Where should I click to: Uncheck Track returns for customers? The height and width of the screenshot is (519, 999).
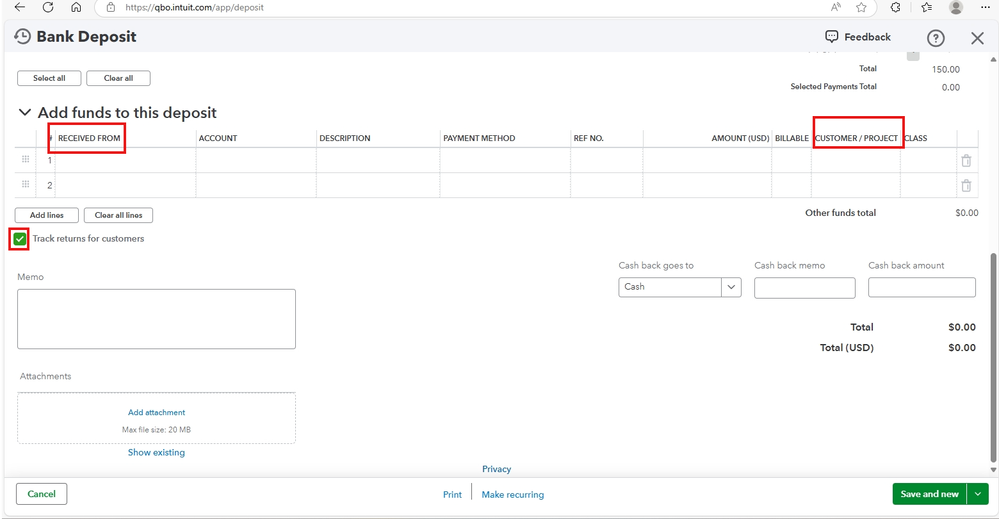tap(20, 239)
